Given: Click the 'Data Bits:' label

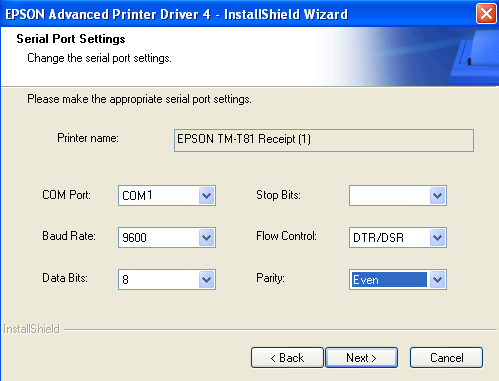Looking at the screenshot, I should 65,278.
